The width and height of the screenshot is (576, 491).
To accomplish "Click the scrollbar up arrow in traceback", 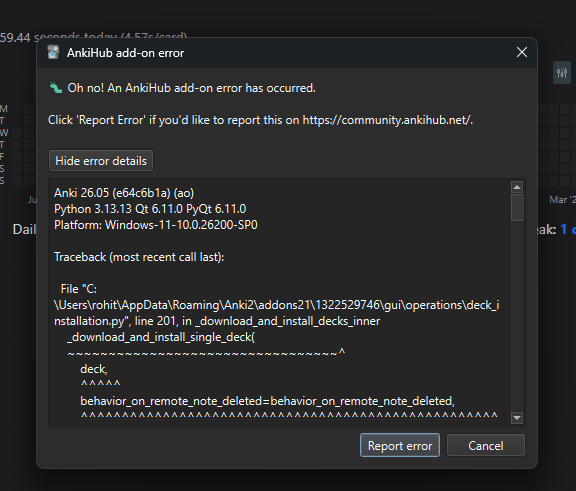I will (x=517, y=187).
